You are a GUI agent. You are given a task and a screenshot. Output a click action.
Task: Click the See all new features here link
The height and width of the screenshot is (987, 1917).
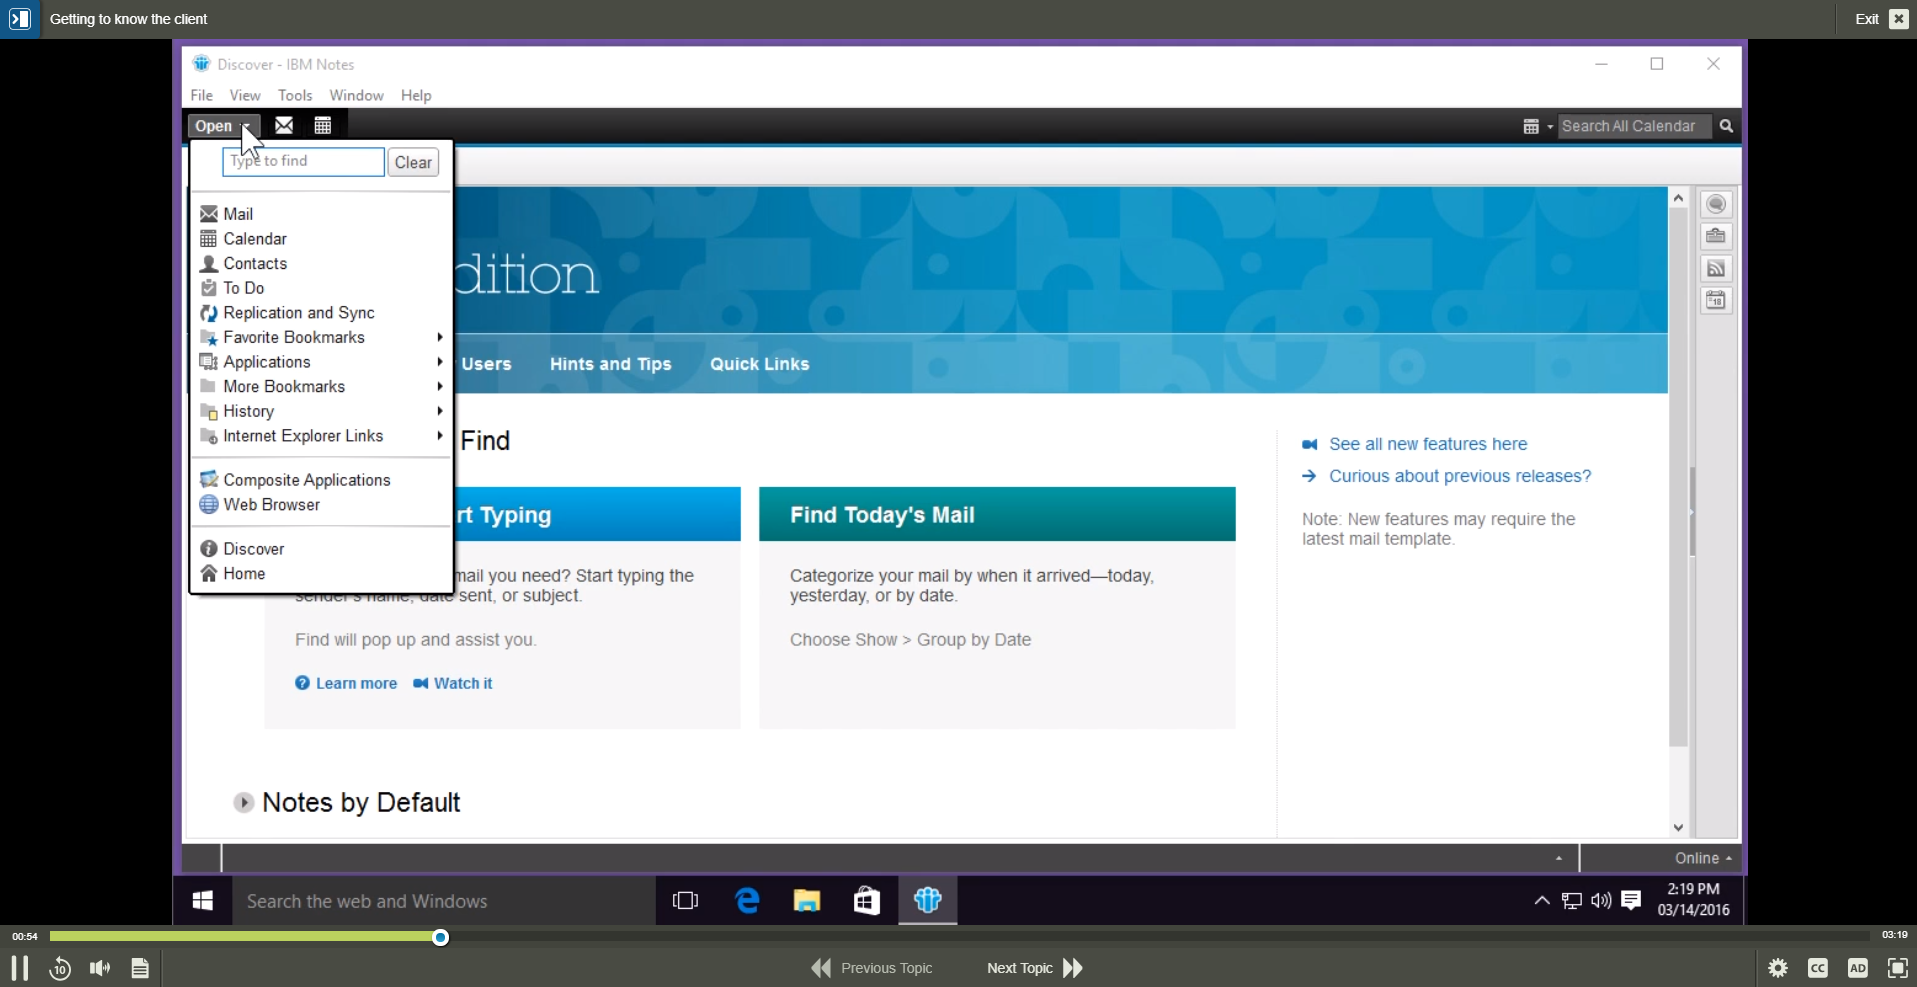tap(1427, 443)
